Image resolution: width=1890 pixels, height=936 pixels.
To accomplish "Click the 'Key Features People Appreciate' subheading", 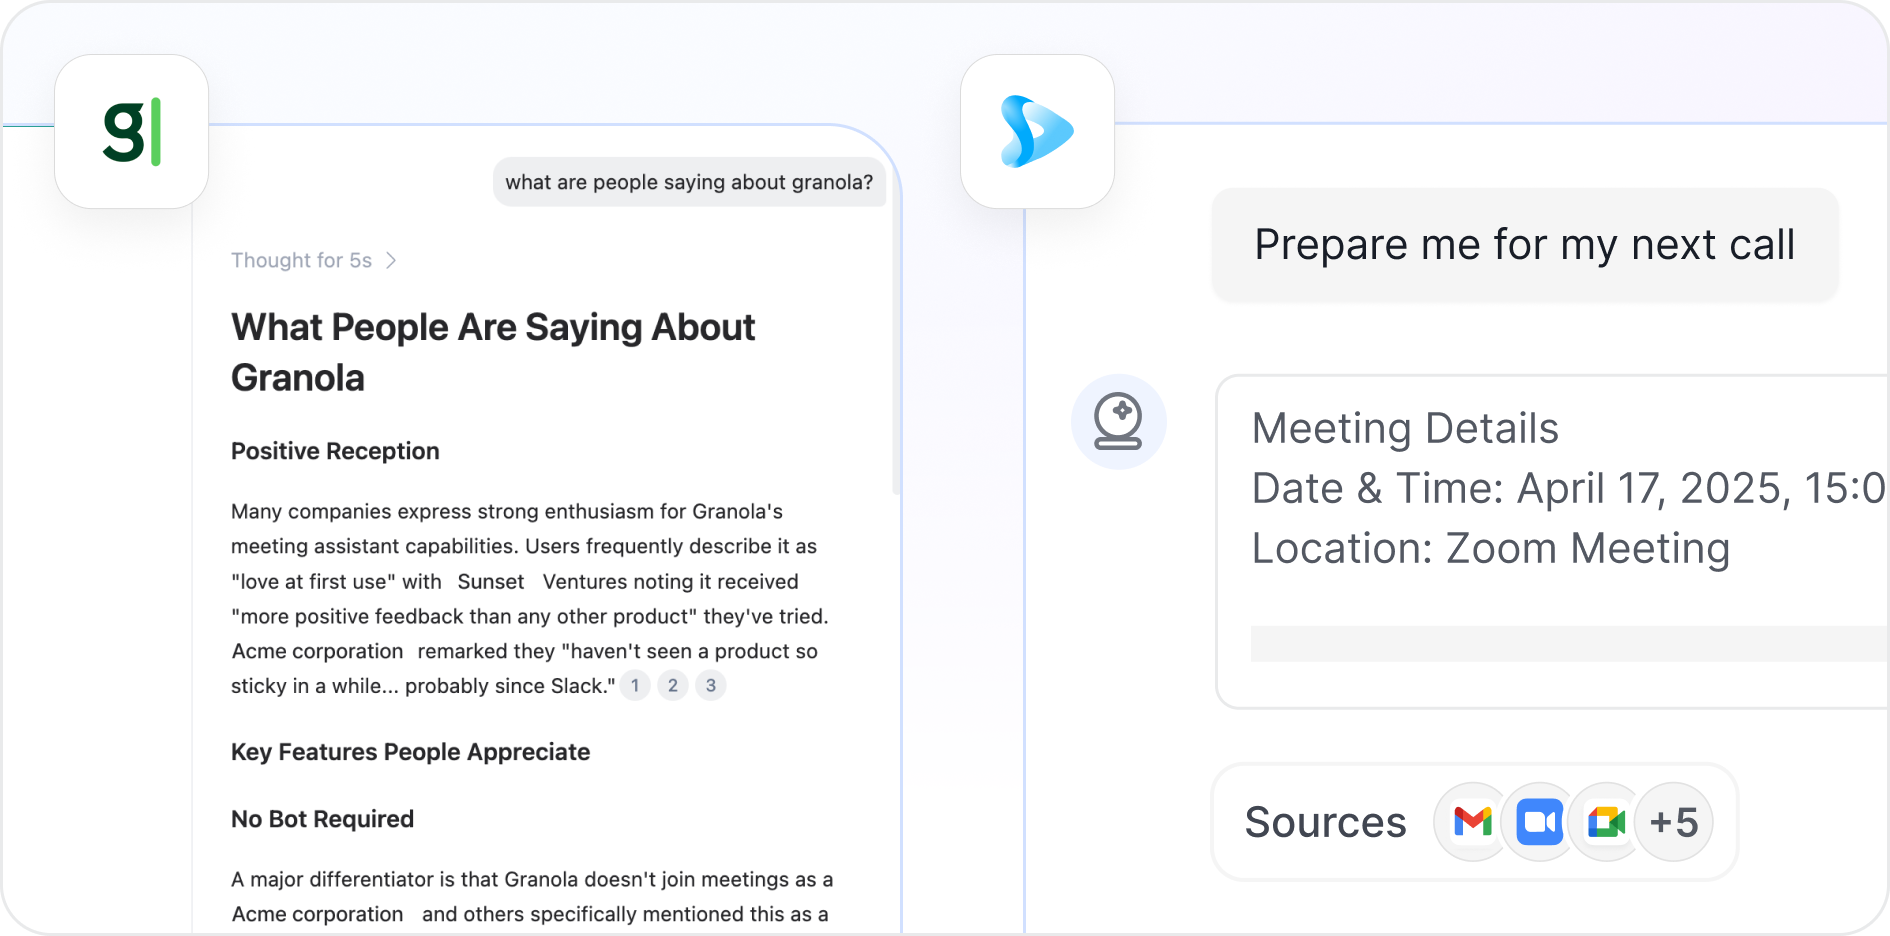I will pos(410,752).
